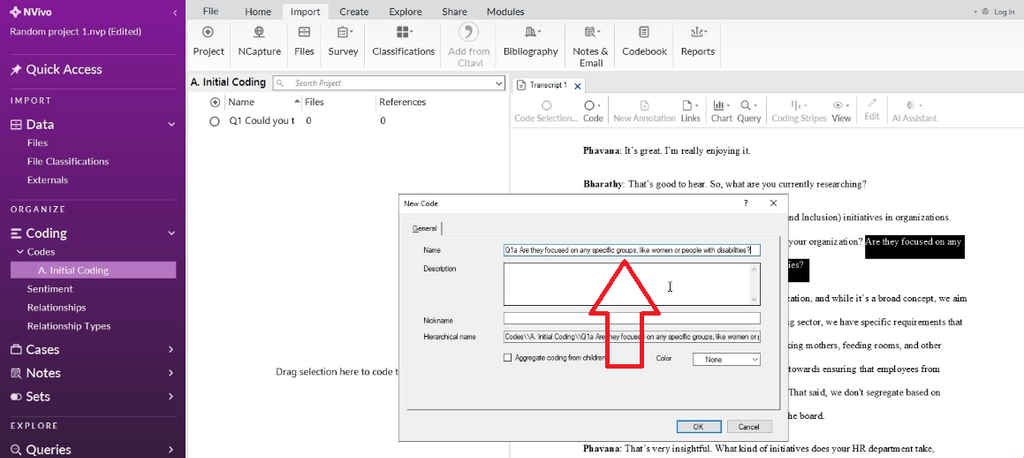This screenshot has width=1024, height=458.
Task: Collapse the NVivo navigation pane
Action: pos(175,12)
